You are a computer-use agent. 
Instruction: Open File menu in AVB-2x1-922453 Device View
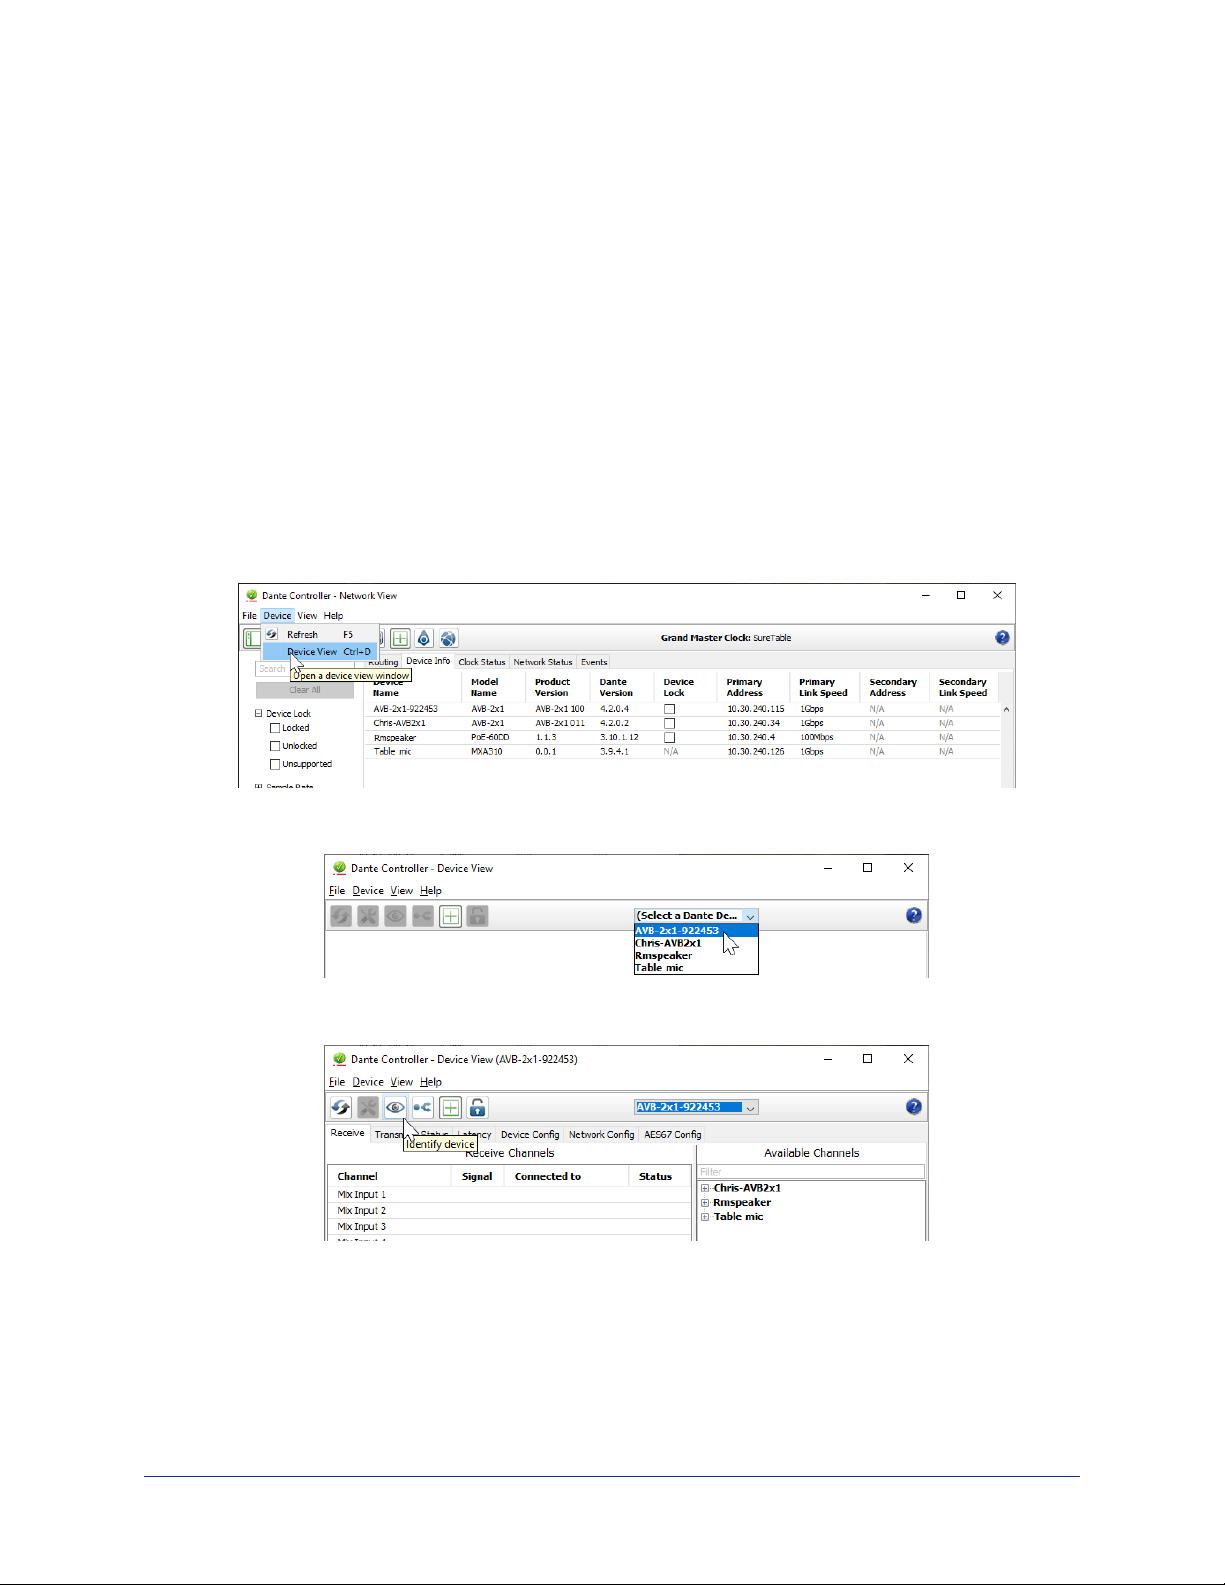coord(337,1082)
